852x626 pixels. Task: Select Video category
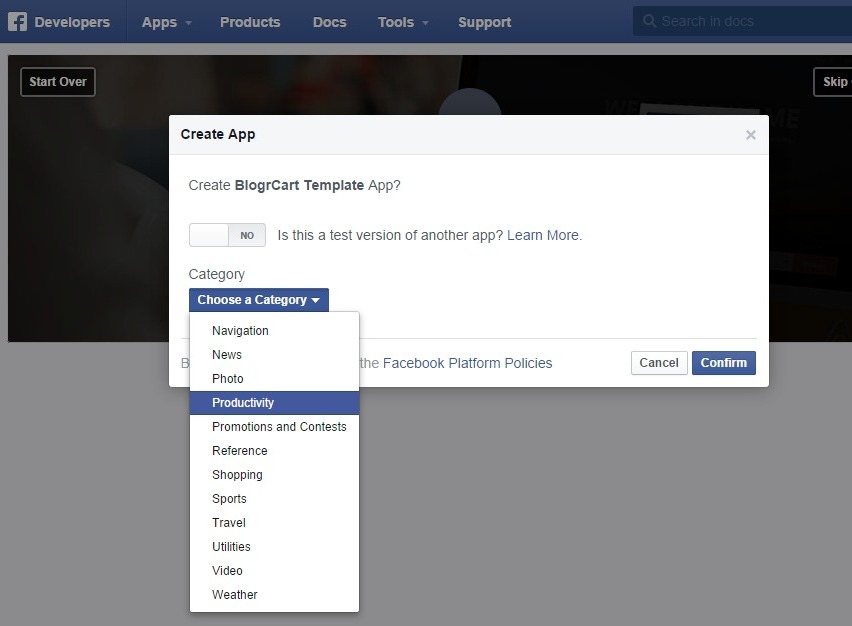[x=274, y=571]
